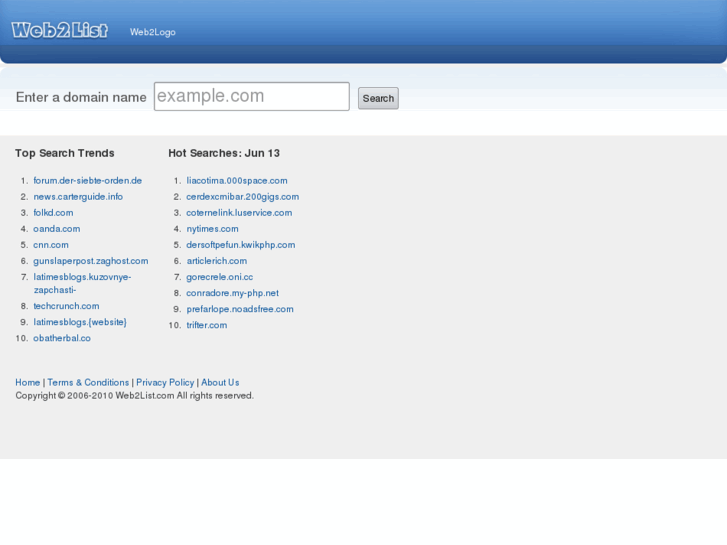Go to Home footer link

click(28, 383)
